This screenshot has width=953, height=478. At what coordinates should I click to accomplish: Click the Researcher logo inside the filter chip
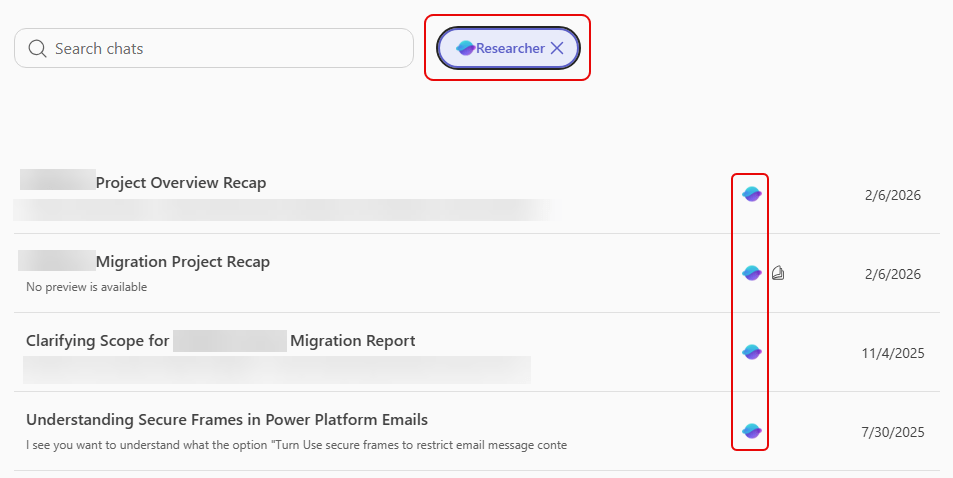point(465,48)
